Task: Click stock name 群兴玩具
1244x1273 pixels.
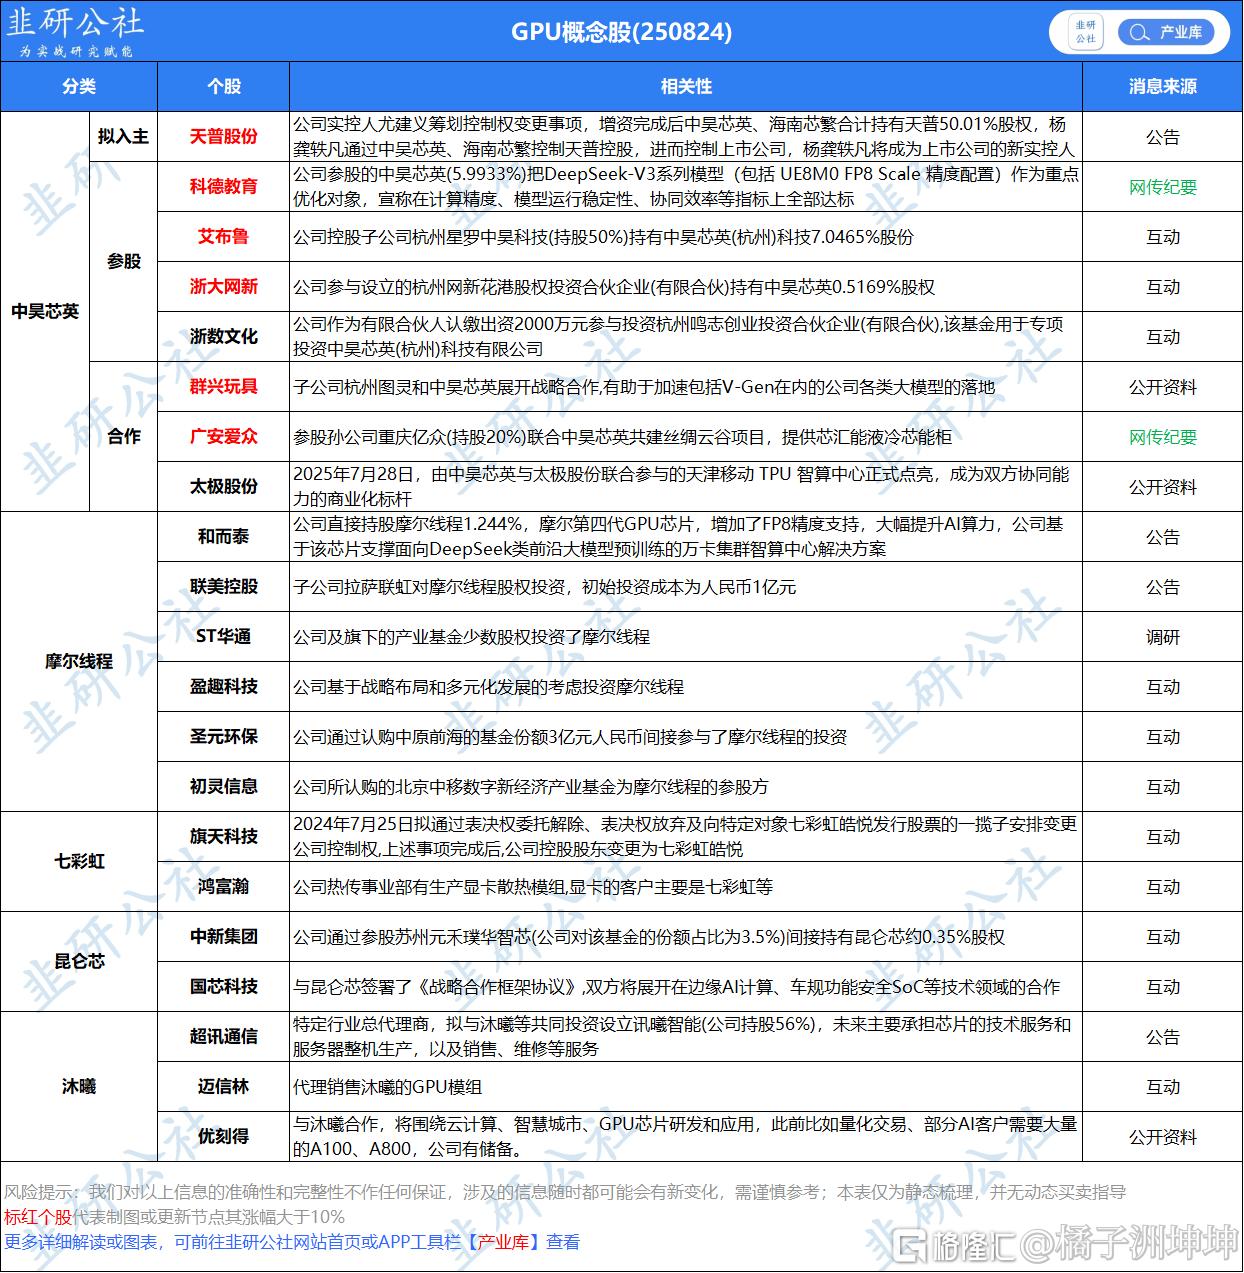Action: tap(224, 386)
